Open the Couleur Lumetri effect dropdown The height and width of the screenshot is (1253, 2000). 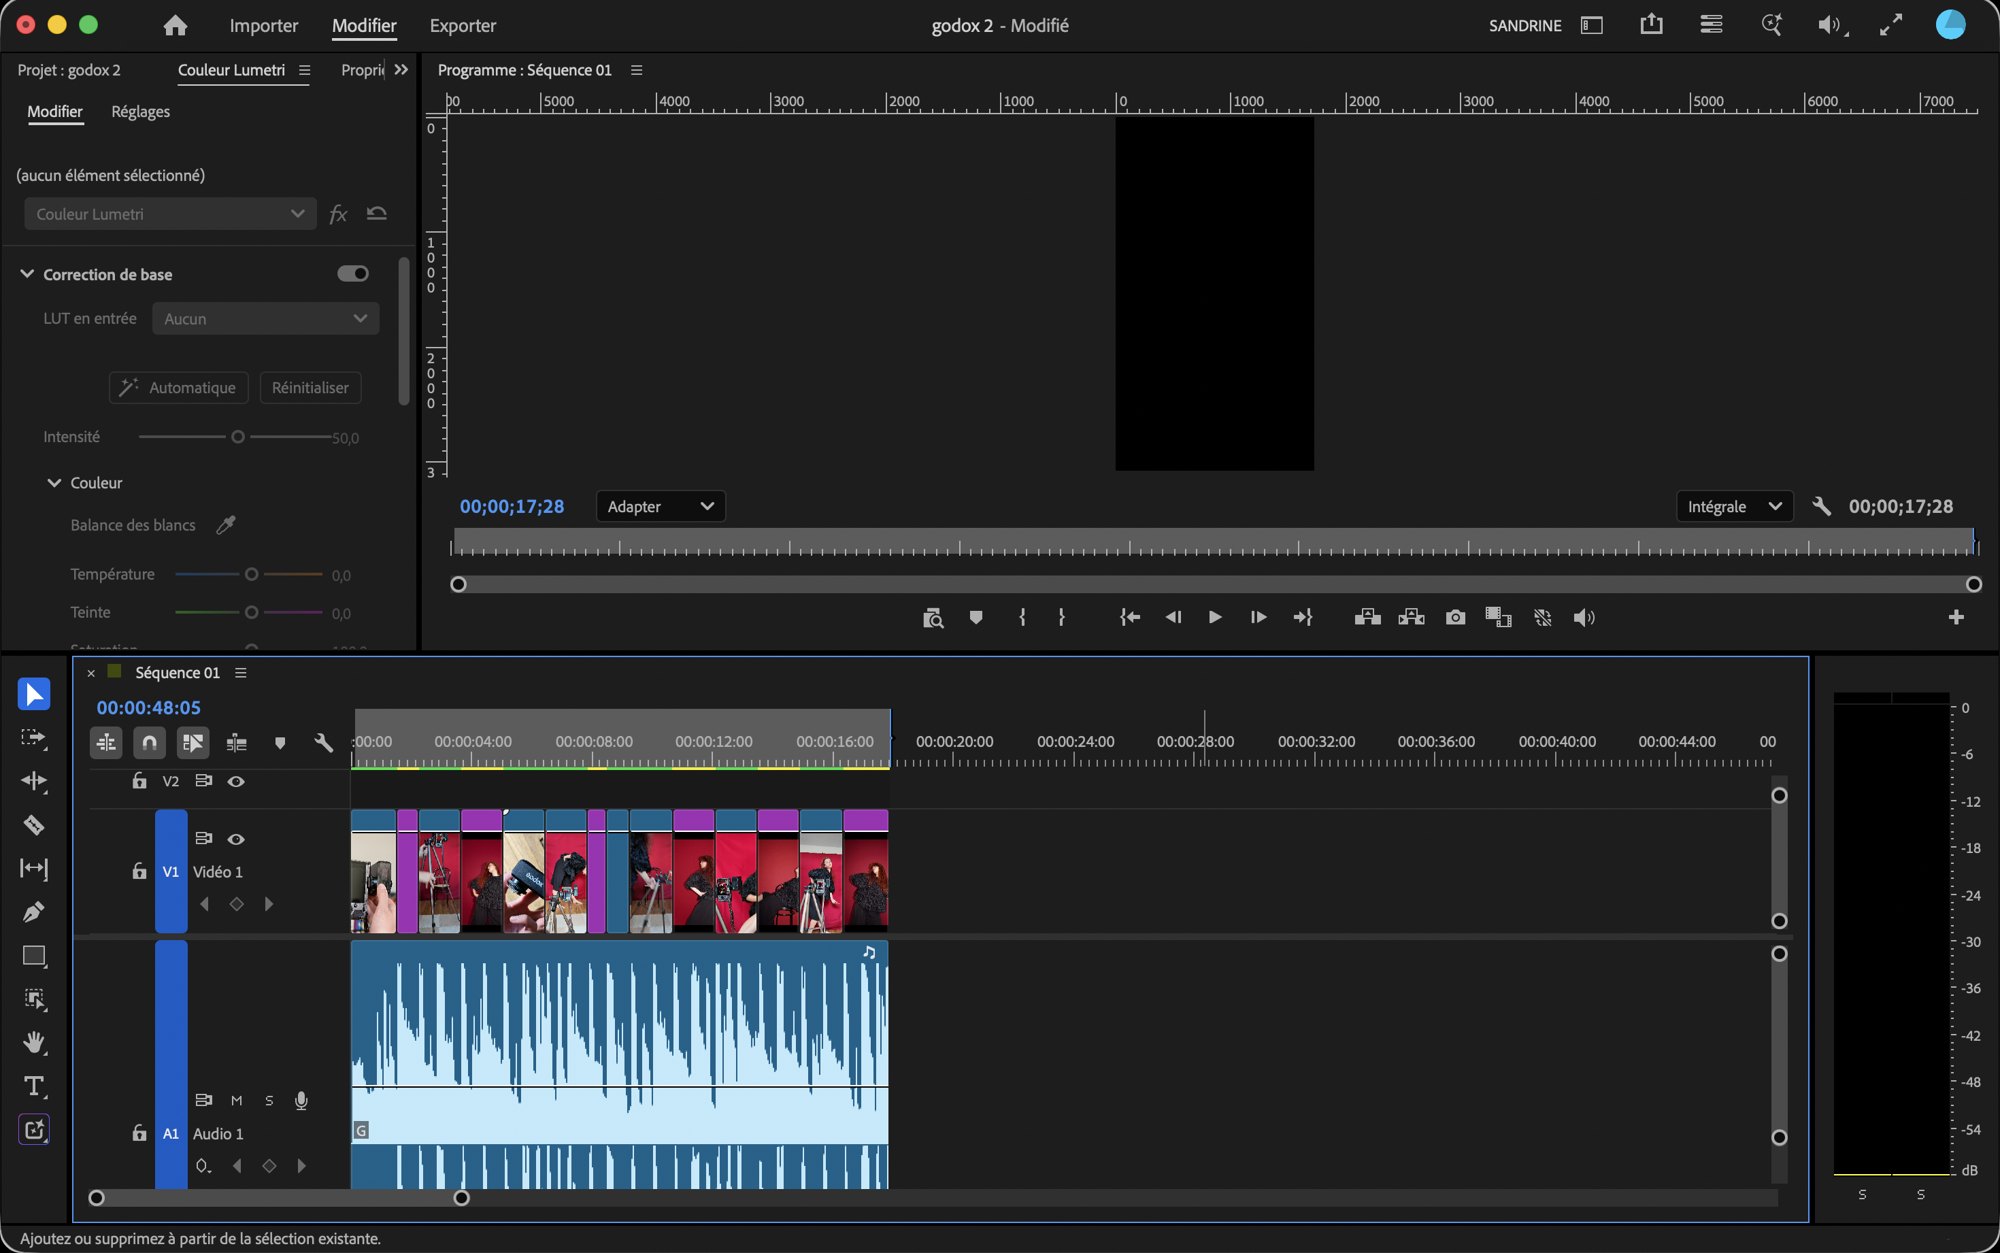click(170, 214)
